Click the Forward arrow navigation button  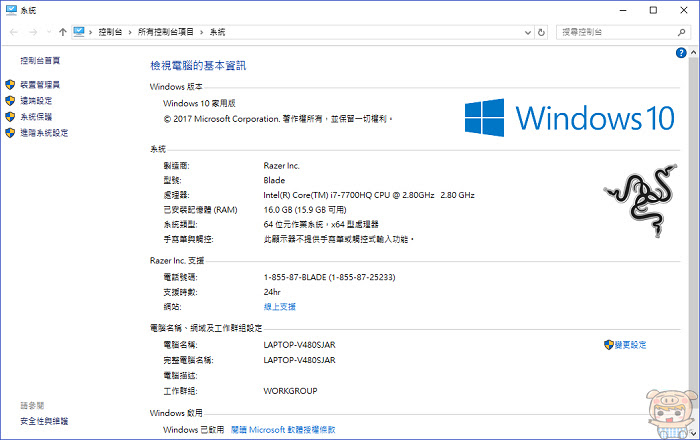pyautogui.click(x=33, y=32)
